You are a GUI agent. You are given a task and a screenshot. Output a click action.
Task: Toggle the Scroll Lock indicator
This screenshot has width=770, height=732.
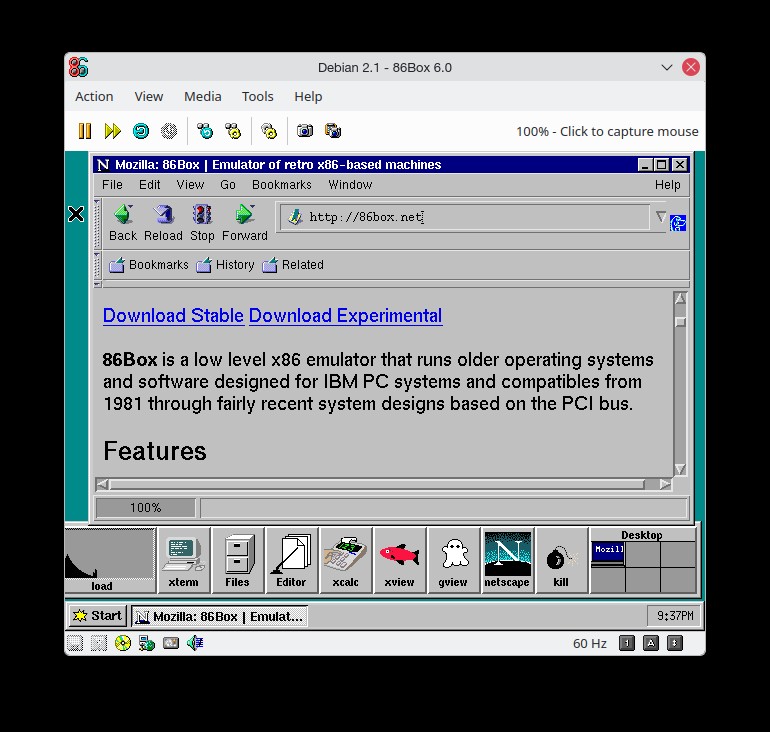[675, 643]
